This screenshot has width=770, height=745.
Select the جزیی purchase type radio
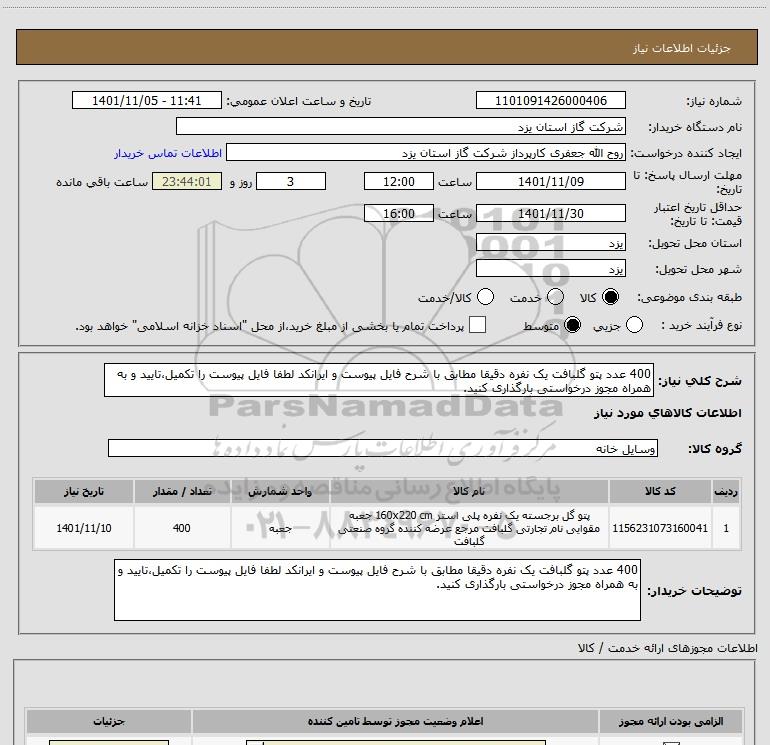click(634, 325)
